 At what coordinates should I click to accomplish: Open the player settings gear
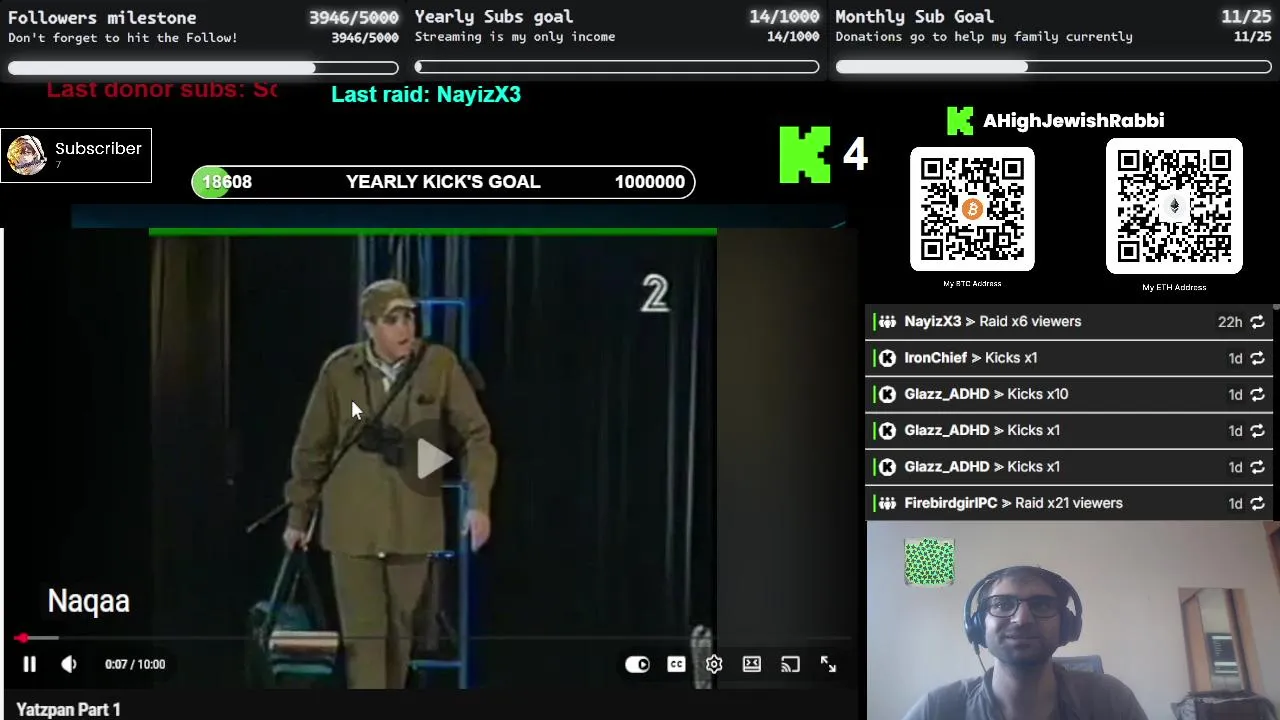tap(714, 664)
